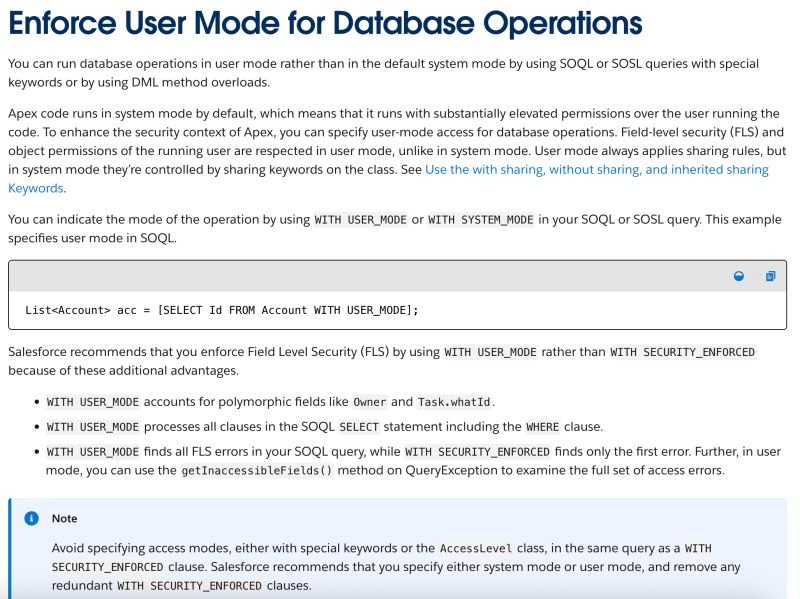The image size is (800, 599).
Task: Click the blue info Note icon
Action: pyautogui.click(x=32, y=518)
